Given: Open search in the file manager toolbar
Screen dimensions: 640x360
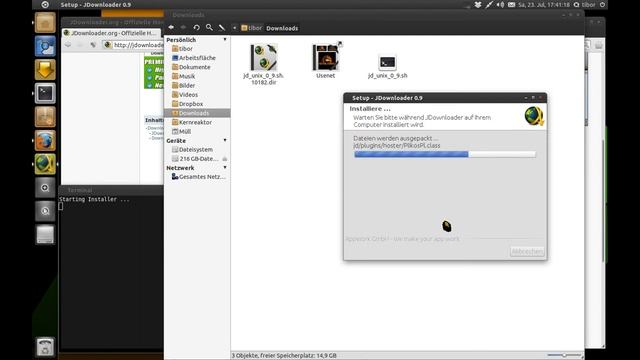Looking at the screenshot, I should [209, 27].
